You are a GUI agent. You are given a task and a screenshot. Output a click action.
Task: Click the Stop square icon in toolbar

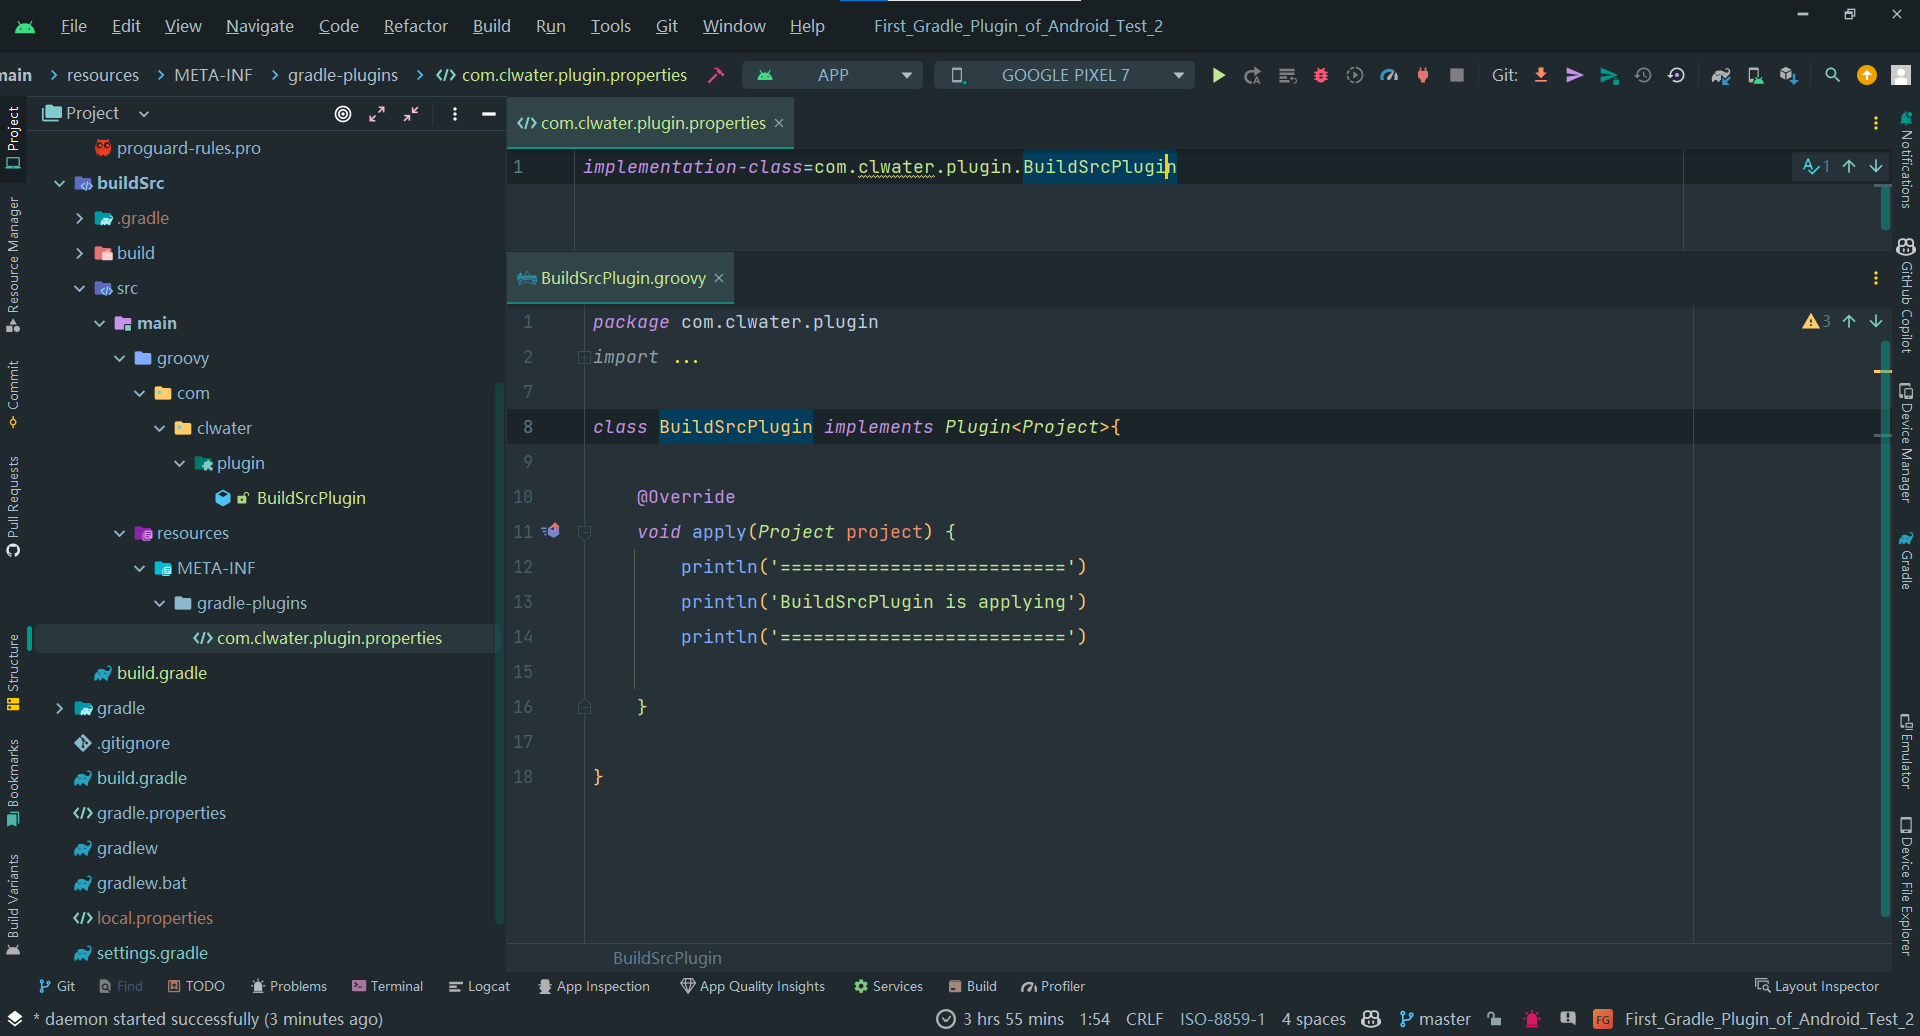click(x=1457, y=75)
